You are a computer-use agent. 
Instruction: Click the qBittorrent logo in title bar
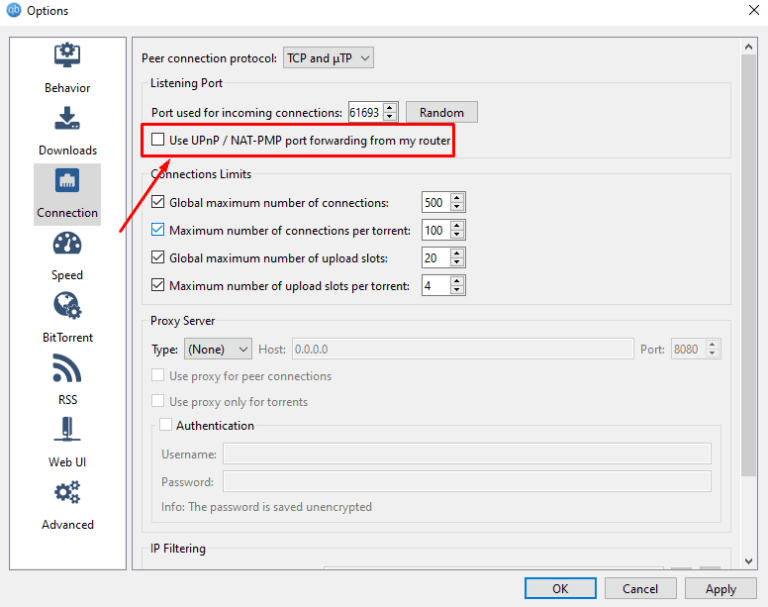pos(14,10)
